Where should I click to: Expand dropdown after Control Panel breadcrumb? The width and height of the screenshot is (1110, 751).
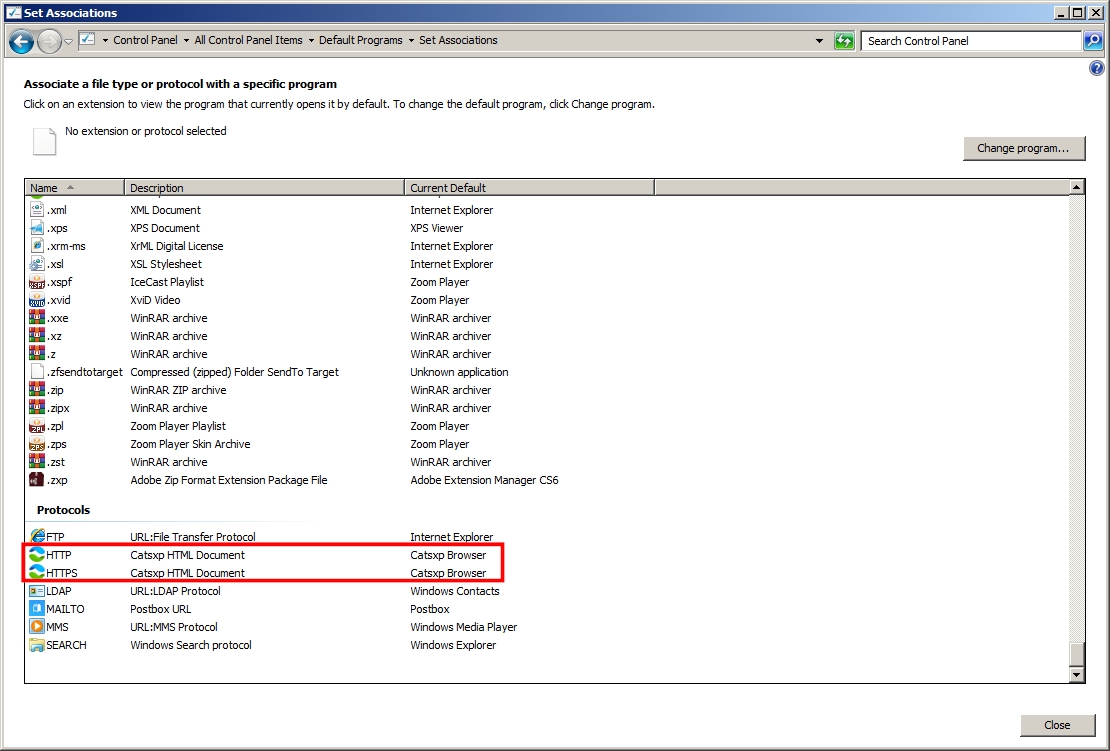186,41
